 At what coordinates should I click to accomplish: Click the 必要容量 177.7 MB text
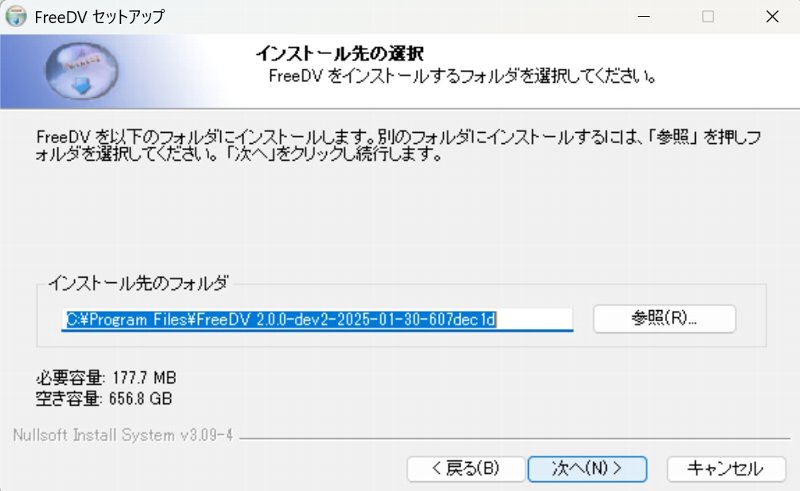pyautogui.click(x=106, y=378)
